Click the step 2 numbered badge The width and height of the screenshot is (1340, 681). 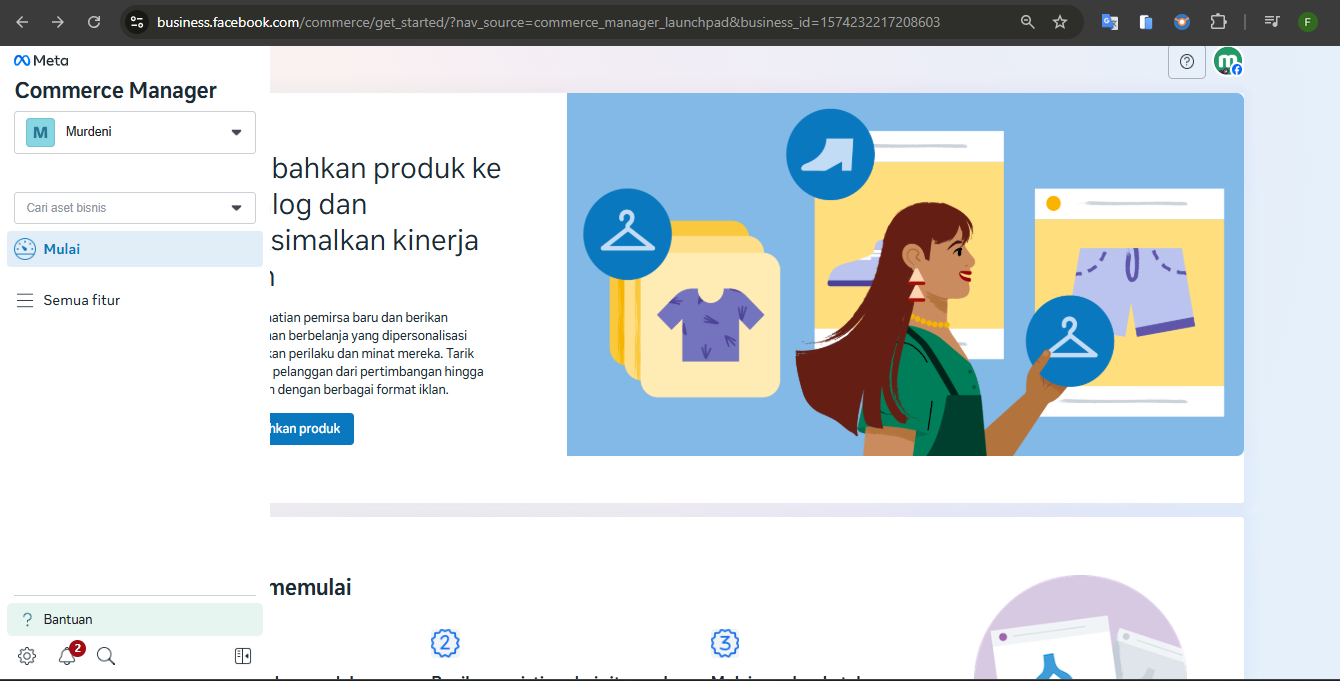(445, 642)
